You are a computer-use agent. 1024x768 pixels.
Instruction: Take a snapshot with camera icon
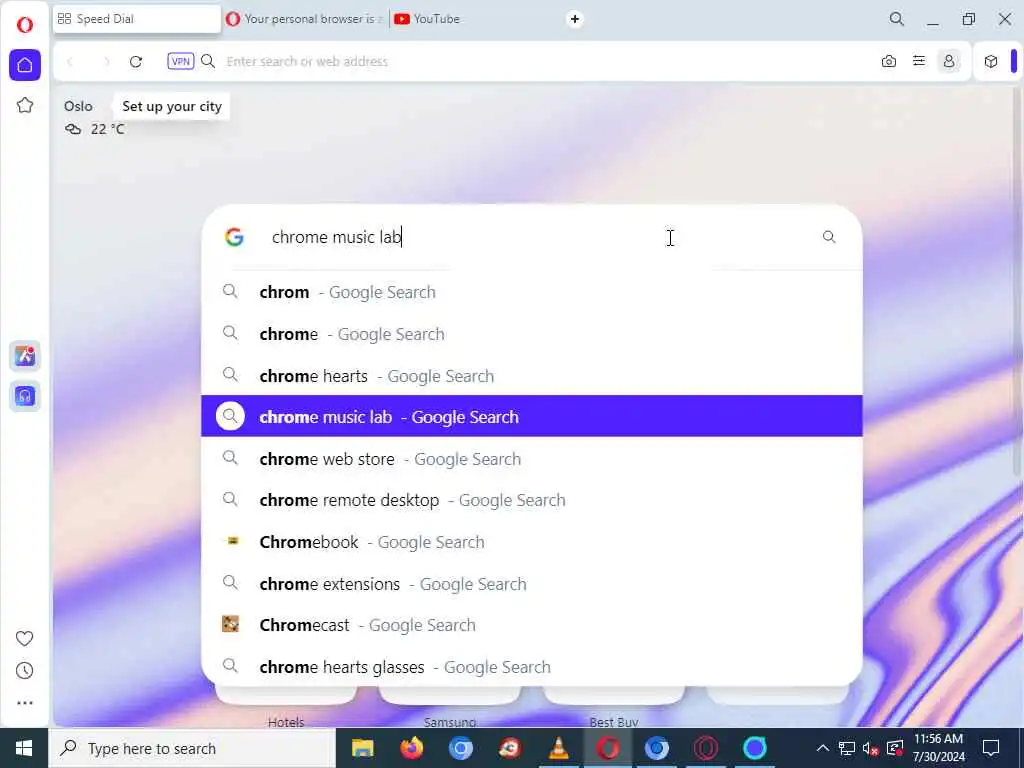tap(889, 61)
